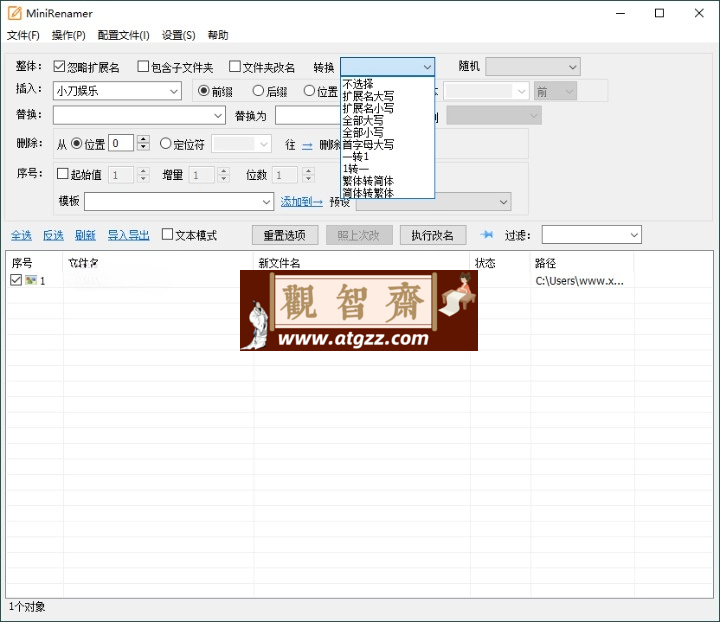Enable the 文件夹改名 checkbox
This screenshot has height=622, width=720.
click(x=235, y=67)
